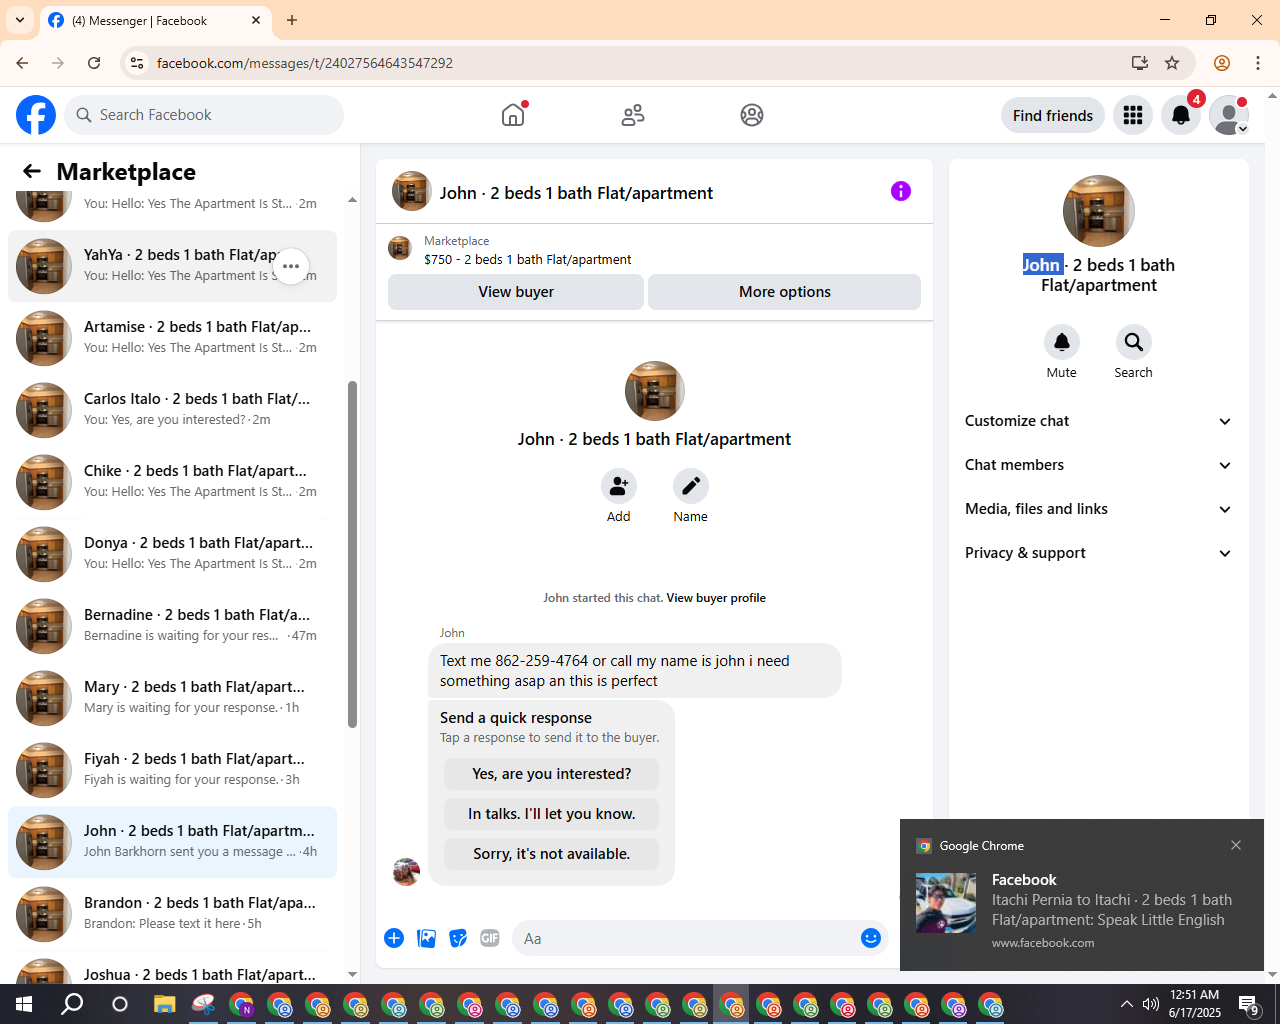Open a new Chrome tab
Image resolution: width=1280 pixels, height=1024 pixels.
coord(292,20)
